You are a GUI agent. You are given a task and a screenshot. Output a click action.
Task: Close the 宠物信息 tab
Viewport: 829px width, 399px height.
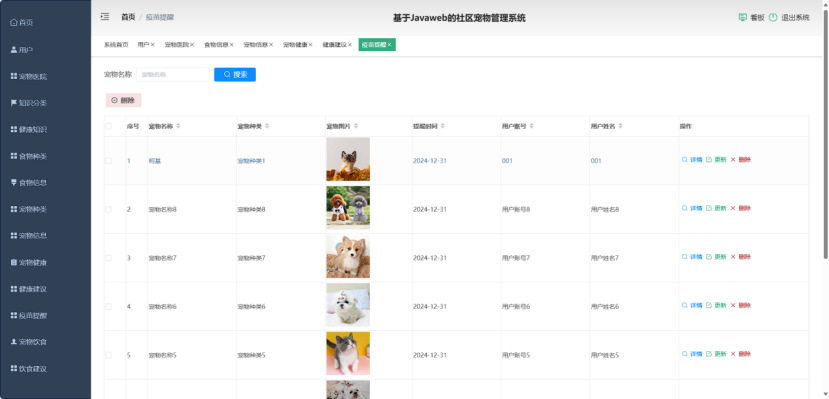point(271,45)
